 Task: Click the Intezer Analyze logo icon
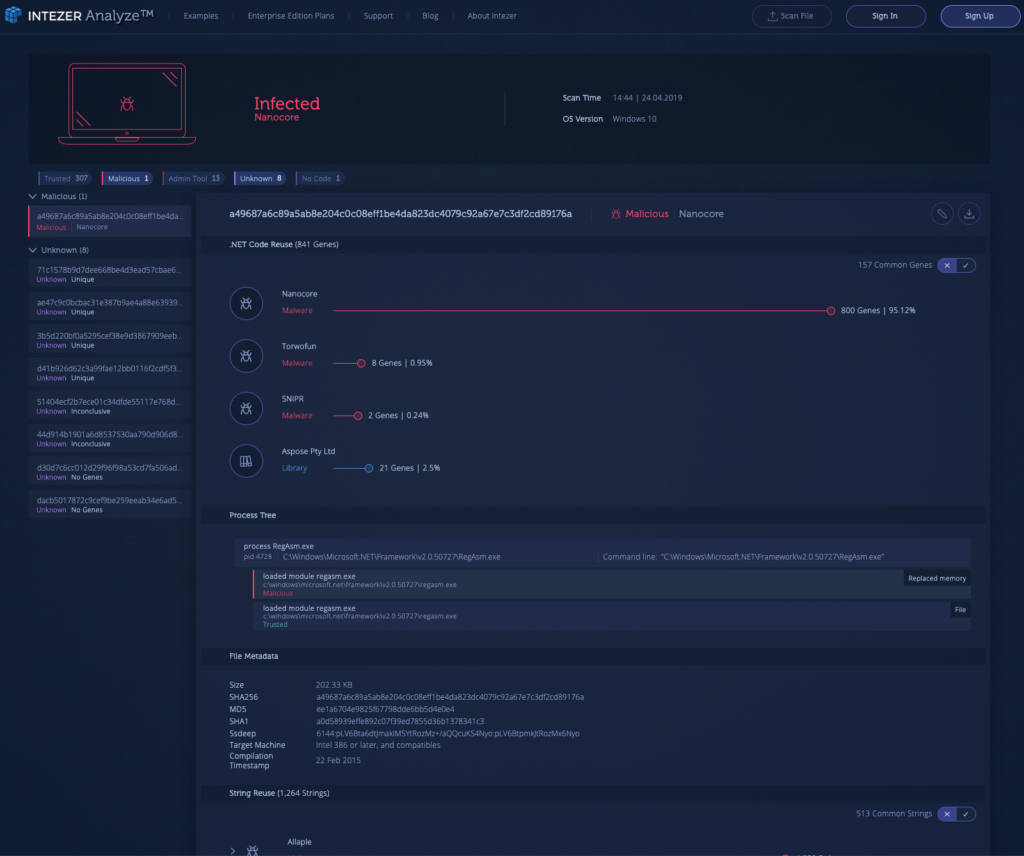pos(14,15)
